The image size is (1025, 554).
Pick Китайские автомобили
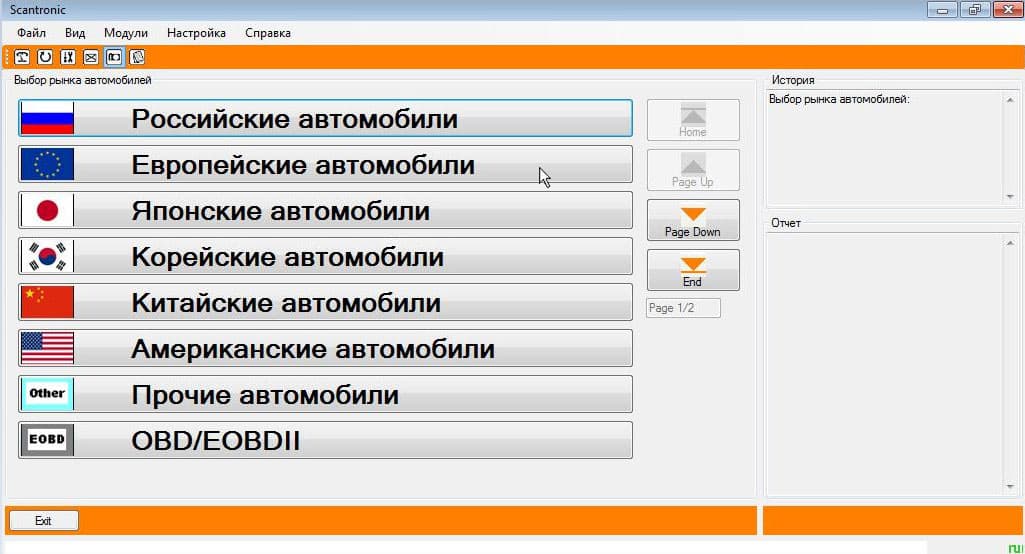pyautogui.click(x=326, y=302)
